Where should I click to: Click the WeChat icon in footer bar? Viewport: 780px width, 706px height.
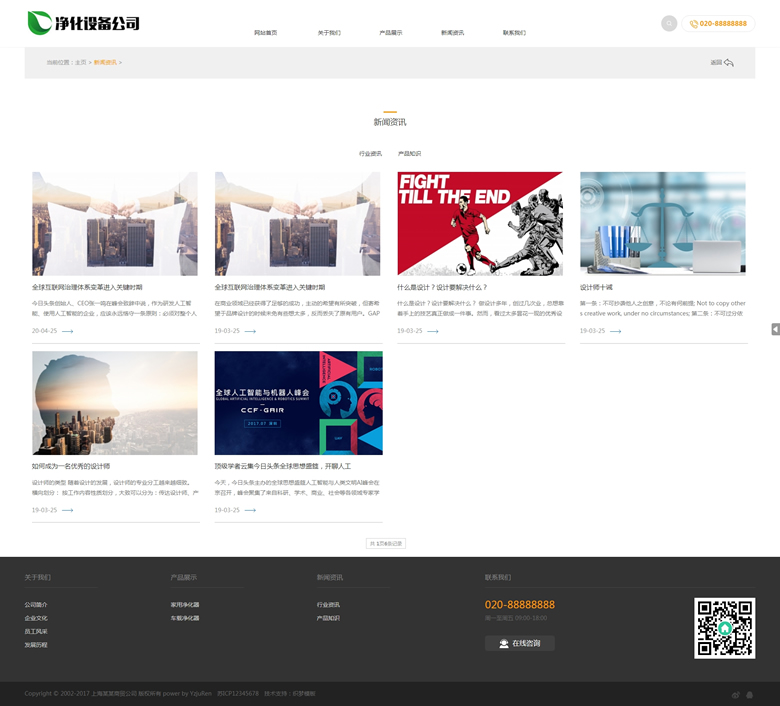tap(750, 694)
